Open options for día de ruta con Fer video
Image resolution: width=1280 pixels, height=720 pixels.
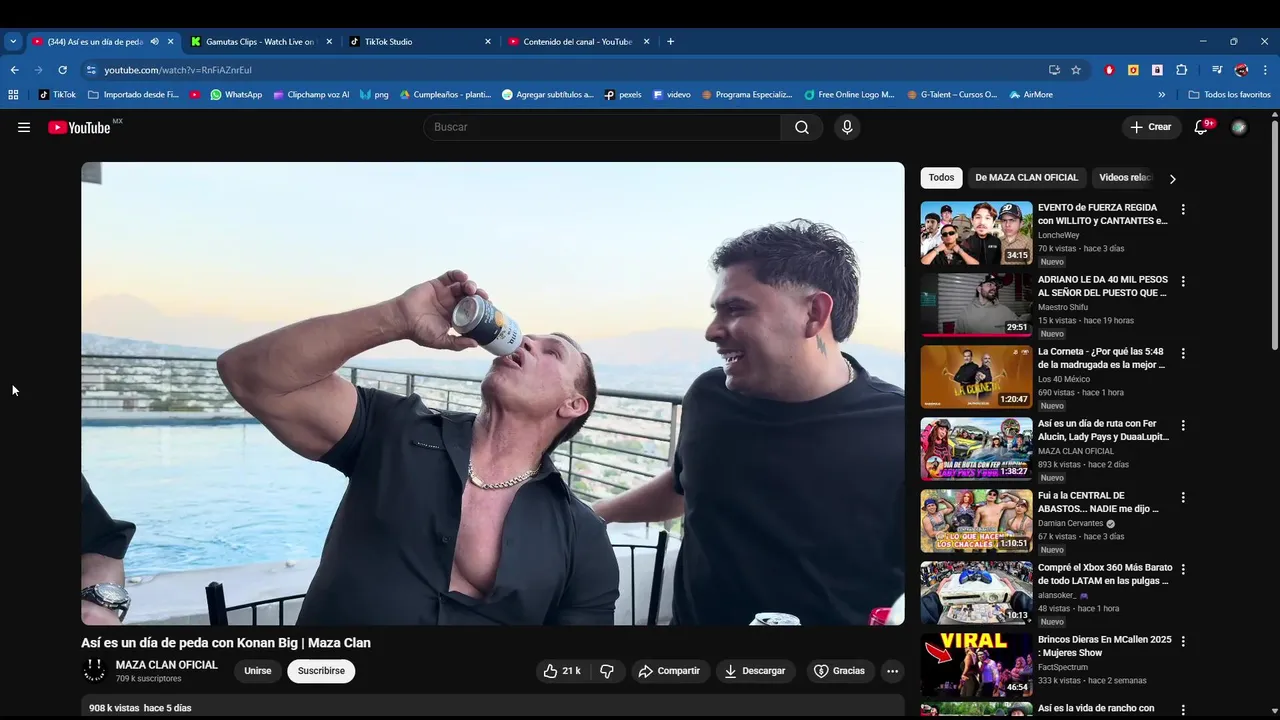(x=1183, y=426)
